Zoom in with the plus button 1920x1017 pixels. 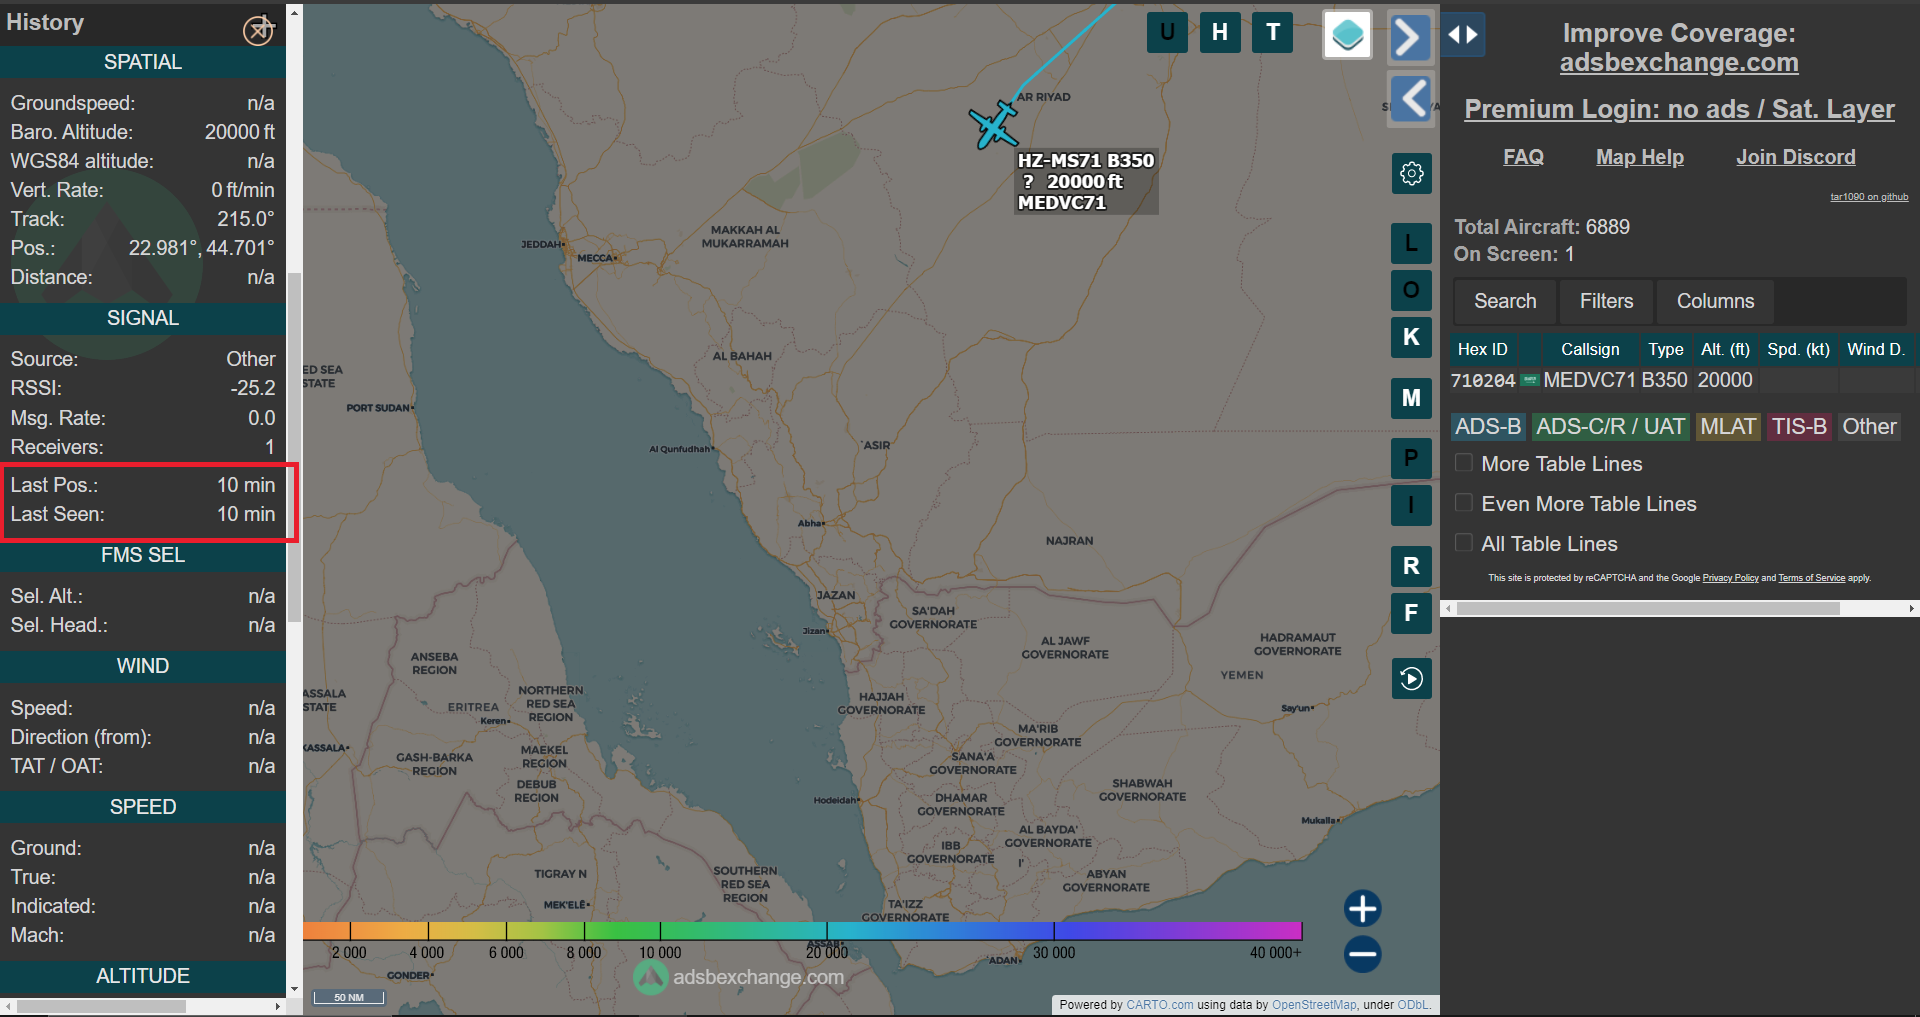pyautogui.click(x=1363, y=909)
